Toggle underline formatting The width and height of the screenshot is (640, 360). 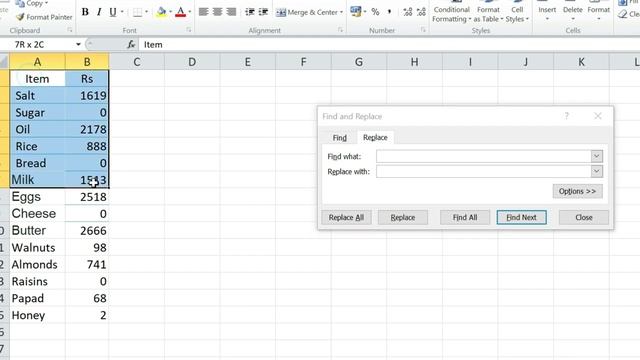(113, 12)
